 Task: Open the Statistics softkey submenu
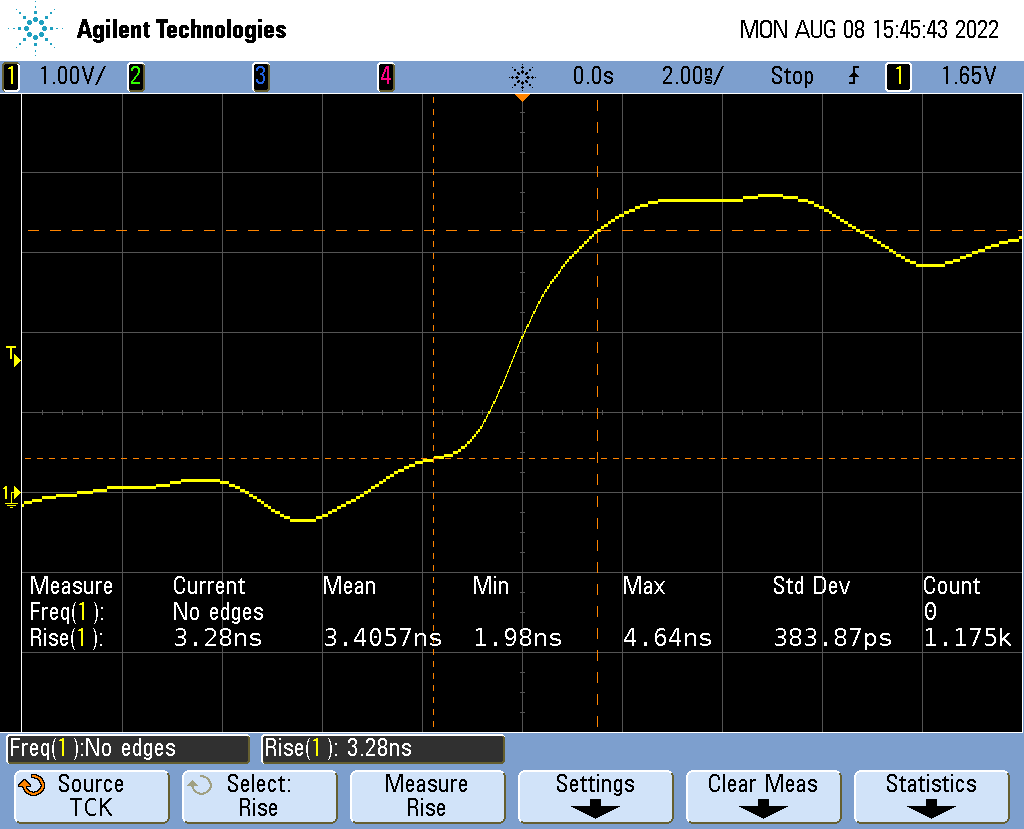tap(931, 796)
